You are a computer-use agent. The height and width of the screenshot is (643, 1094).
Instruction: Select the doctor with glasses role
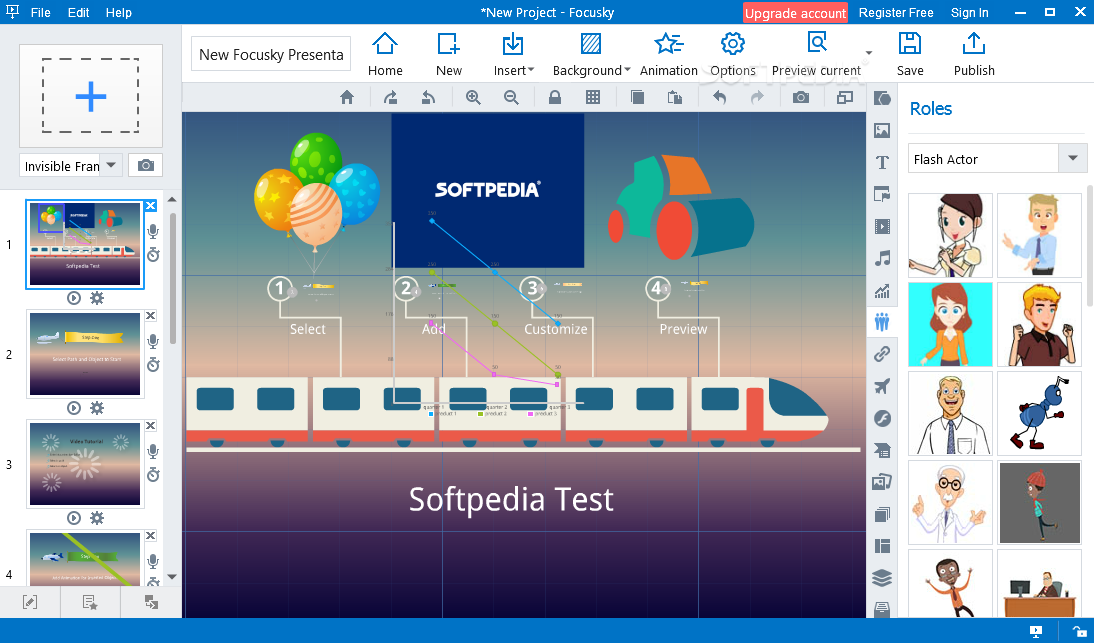point(950,502)
